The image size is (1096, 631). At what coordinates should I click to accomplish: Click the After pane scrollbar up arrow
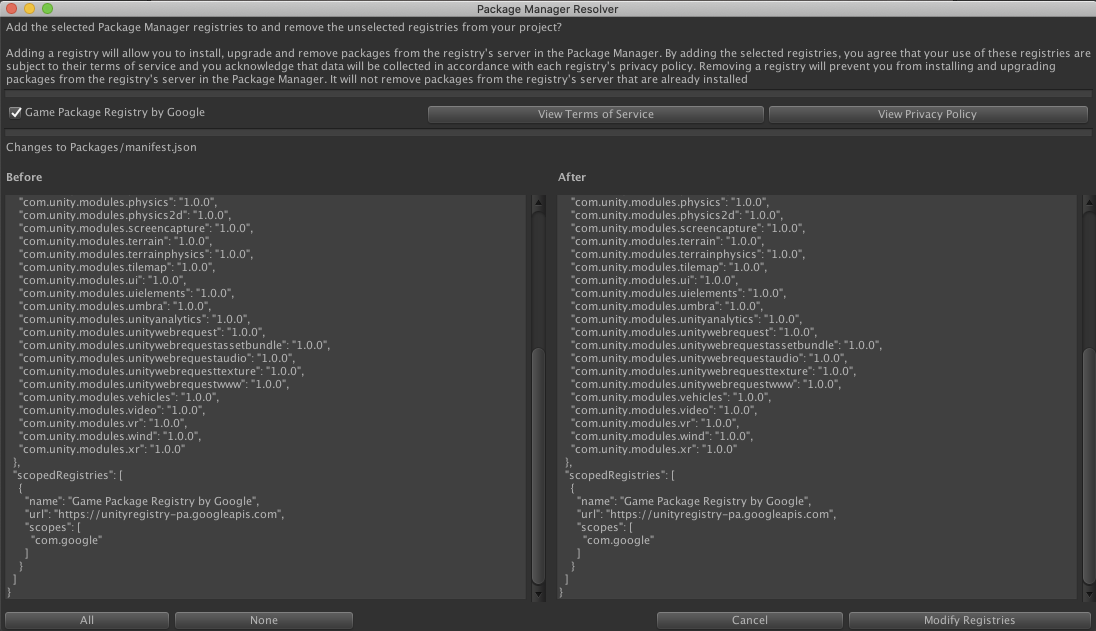click(1089, 201)
